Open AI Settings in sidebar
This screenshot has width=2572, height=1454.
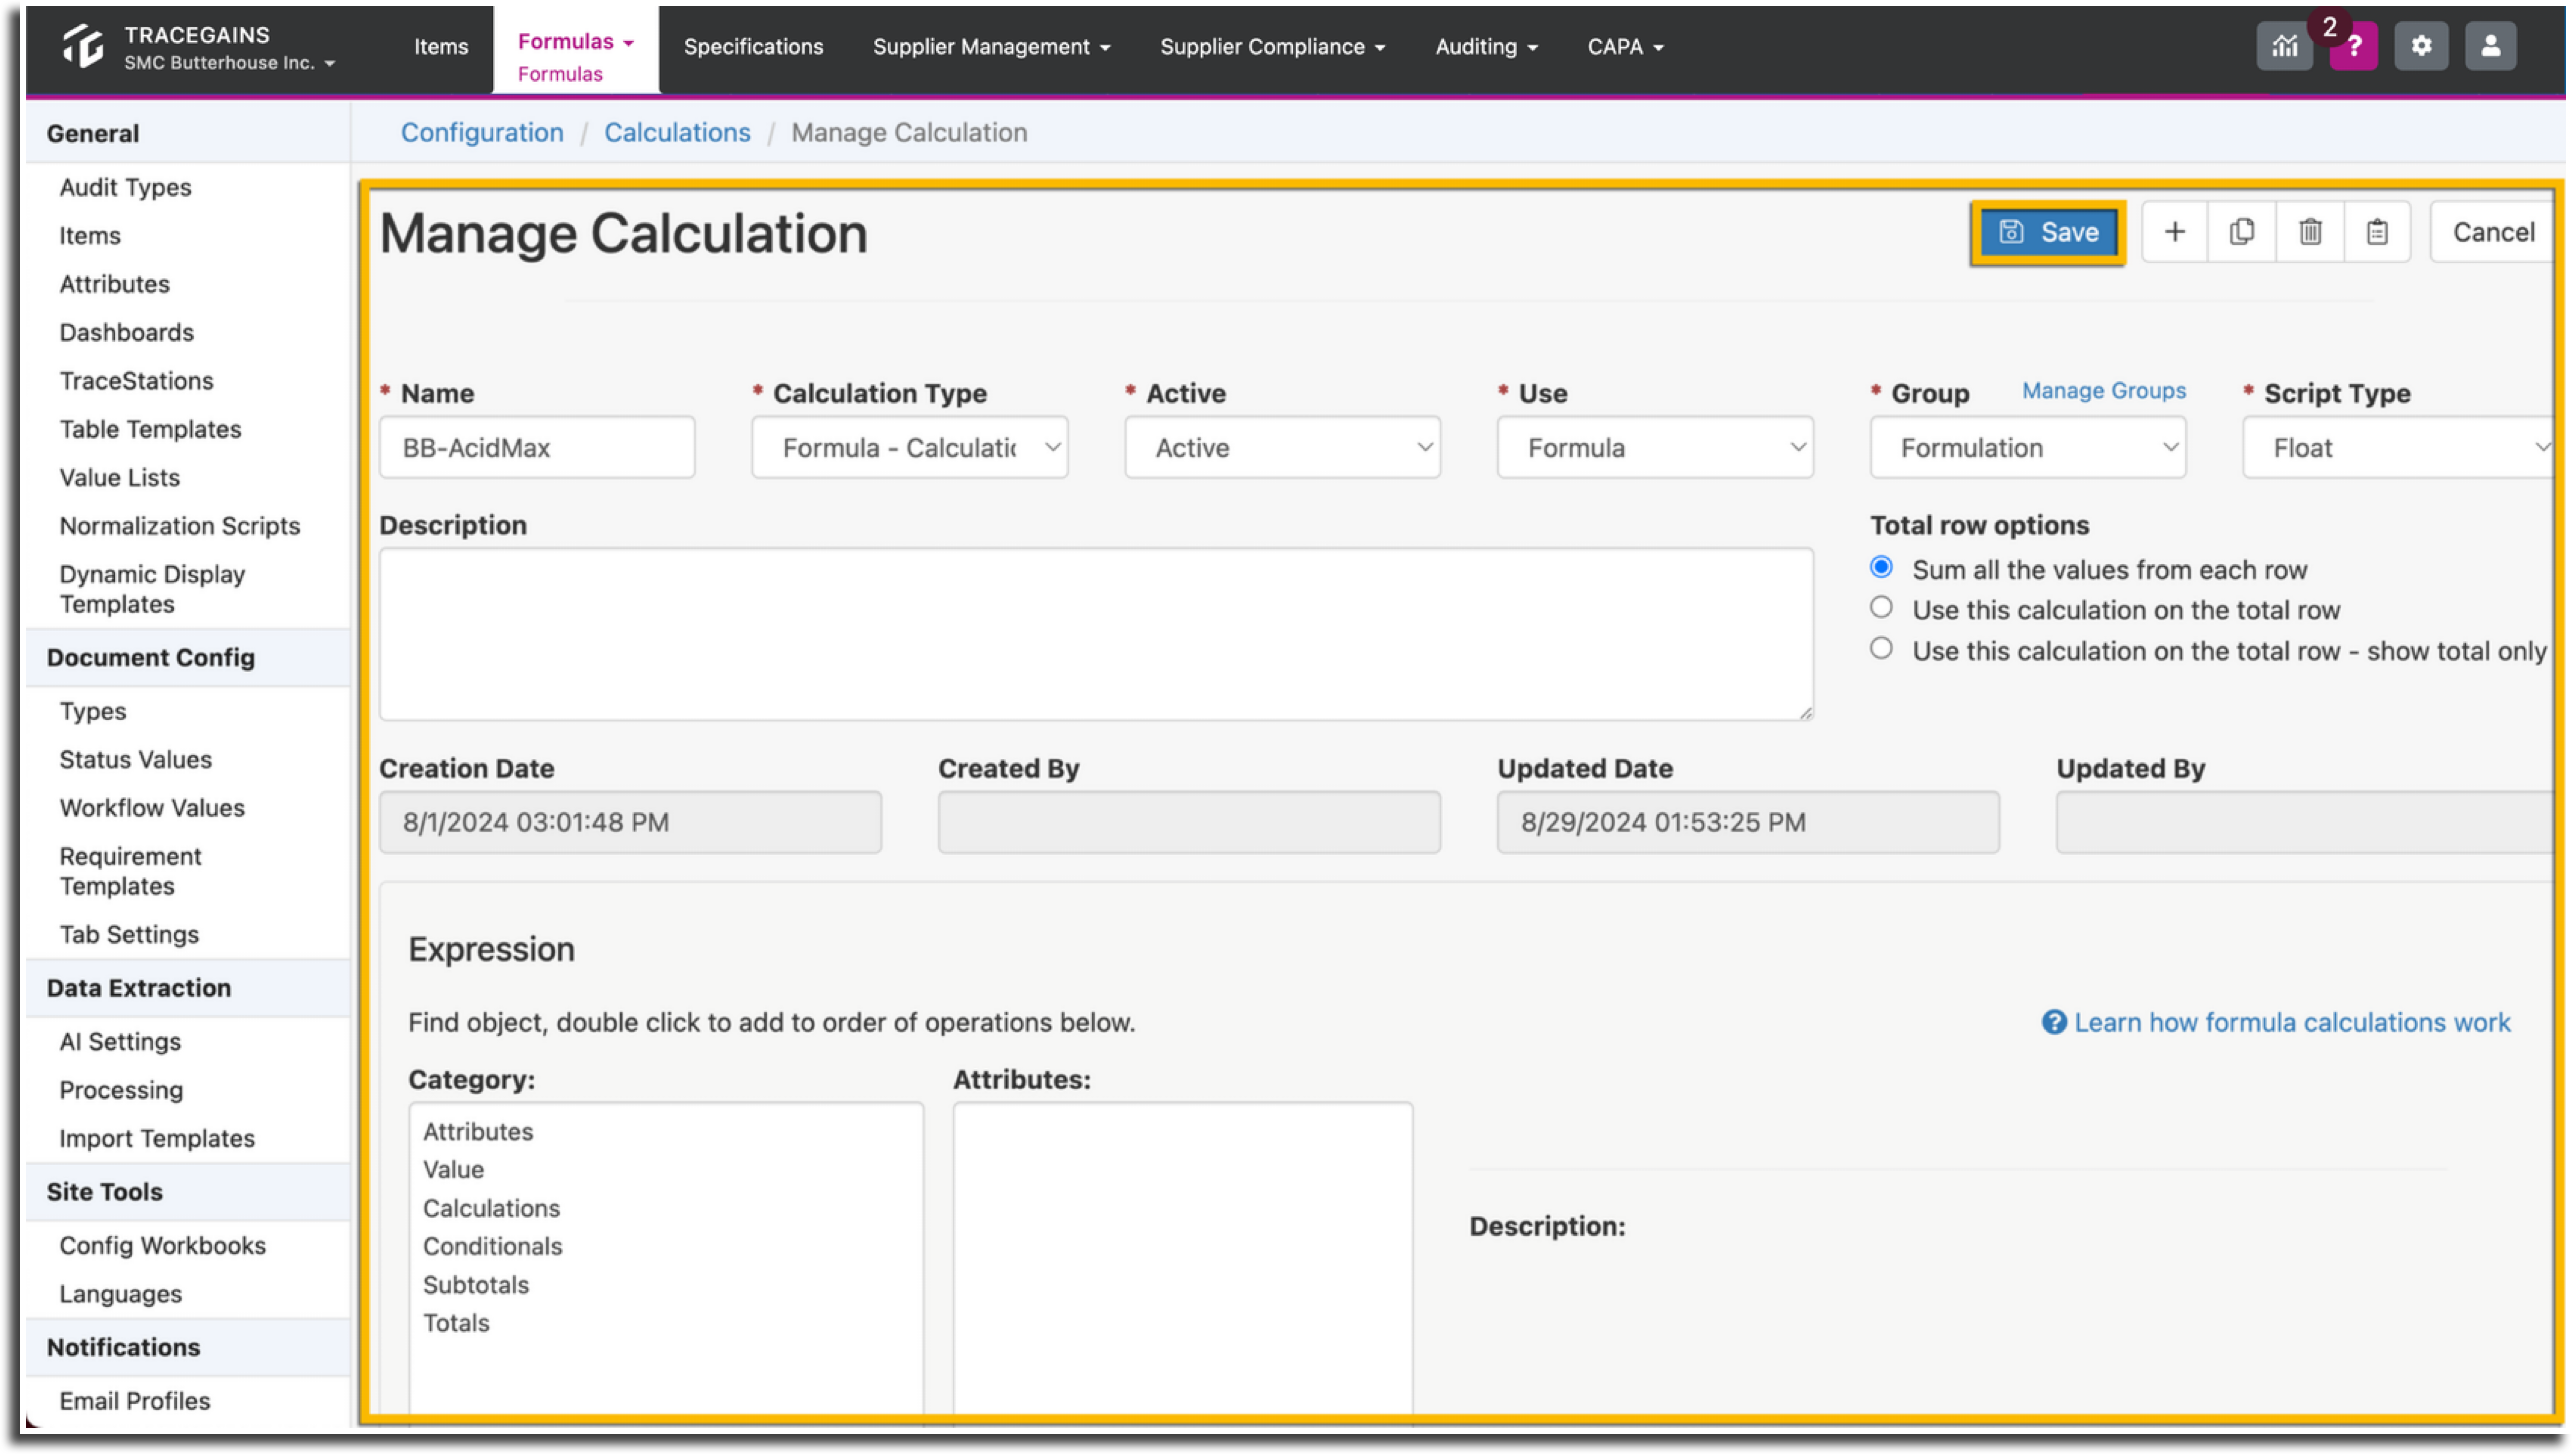(x=120, y=1041)
